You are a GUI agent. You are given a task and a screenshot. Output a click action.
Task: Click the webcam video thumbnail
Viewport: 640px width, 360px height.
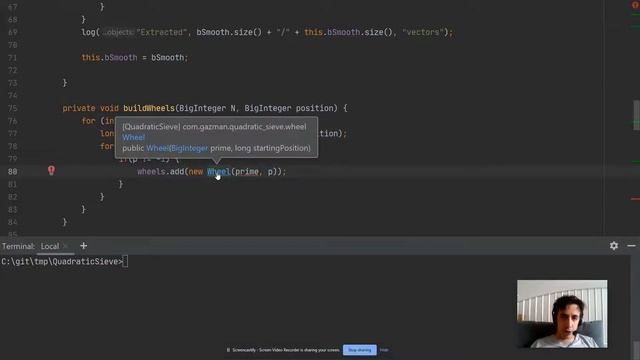562,314
